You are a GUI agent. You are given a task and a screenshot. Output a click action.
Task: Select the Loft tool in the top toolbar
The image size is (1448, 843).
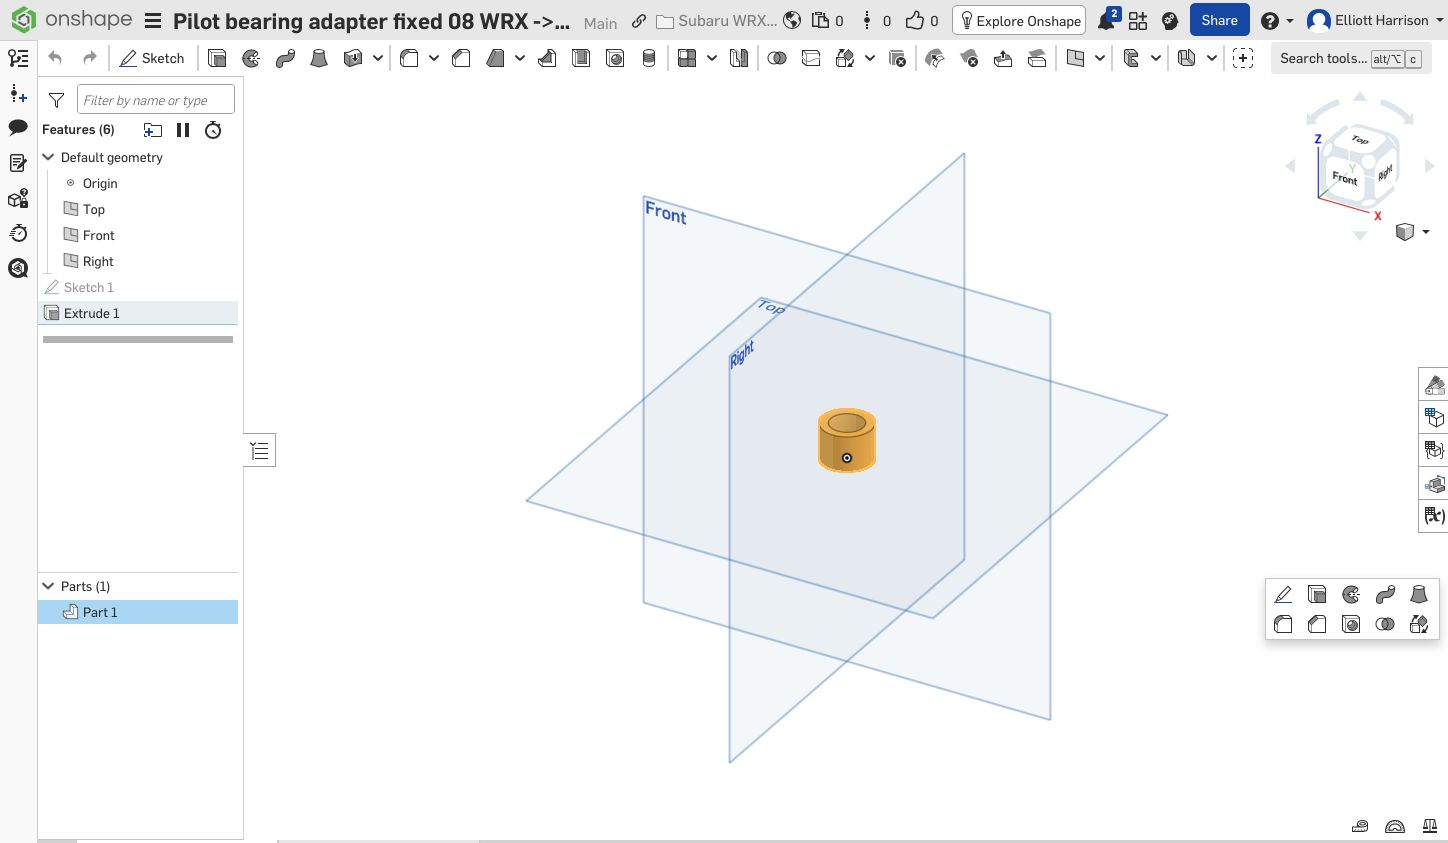tap(319, 59)
